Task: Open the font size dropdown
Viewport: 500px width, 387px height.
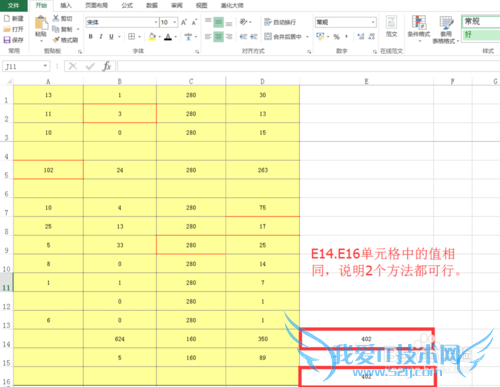Action: click(x=174, y=22)
